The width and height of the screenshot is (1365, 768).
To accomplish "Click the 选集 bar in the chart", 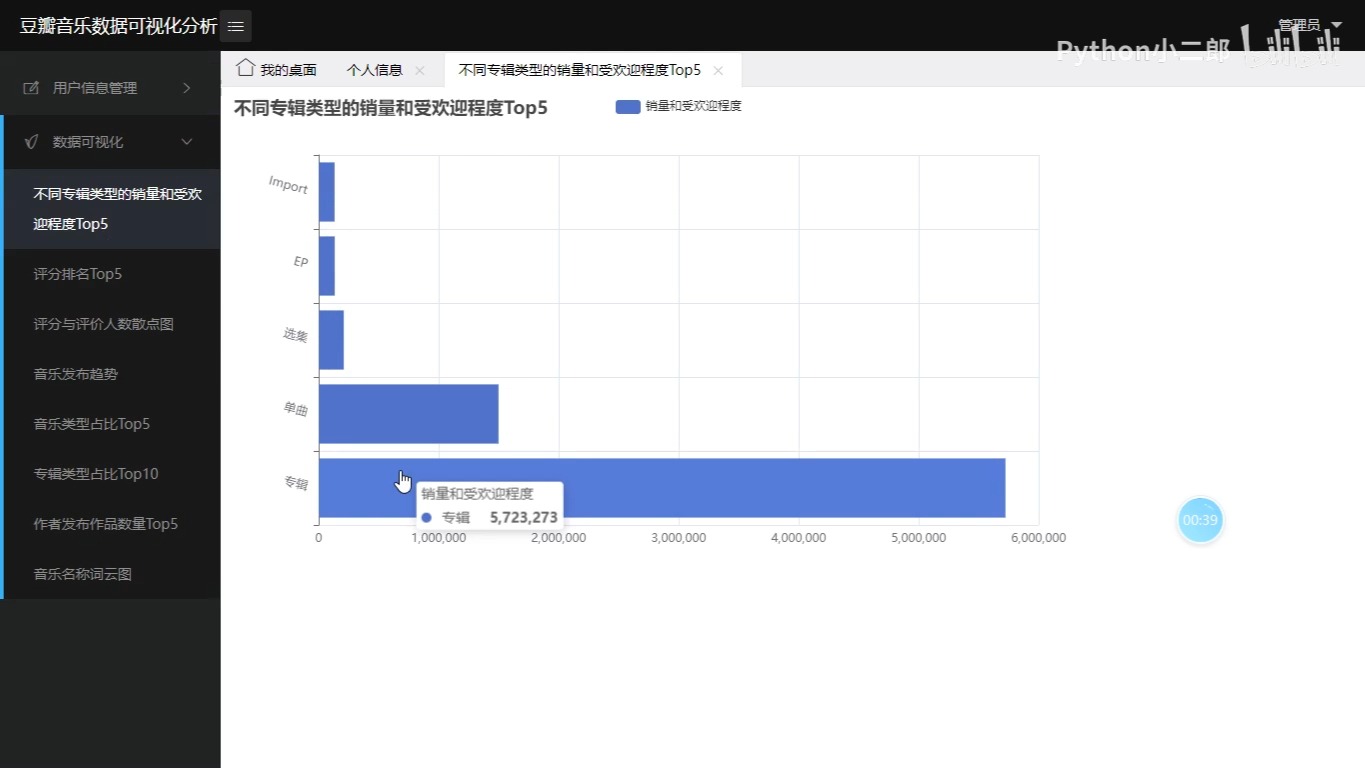I will click(331, 340).
